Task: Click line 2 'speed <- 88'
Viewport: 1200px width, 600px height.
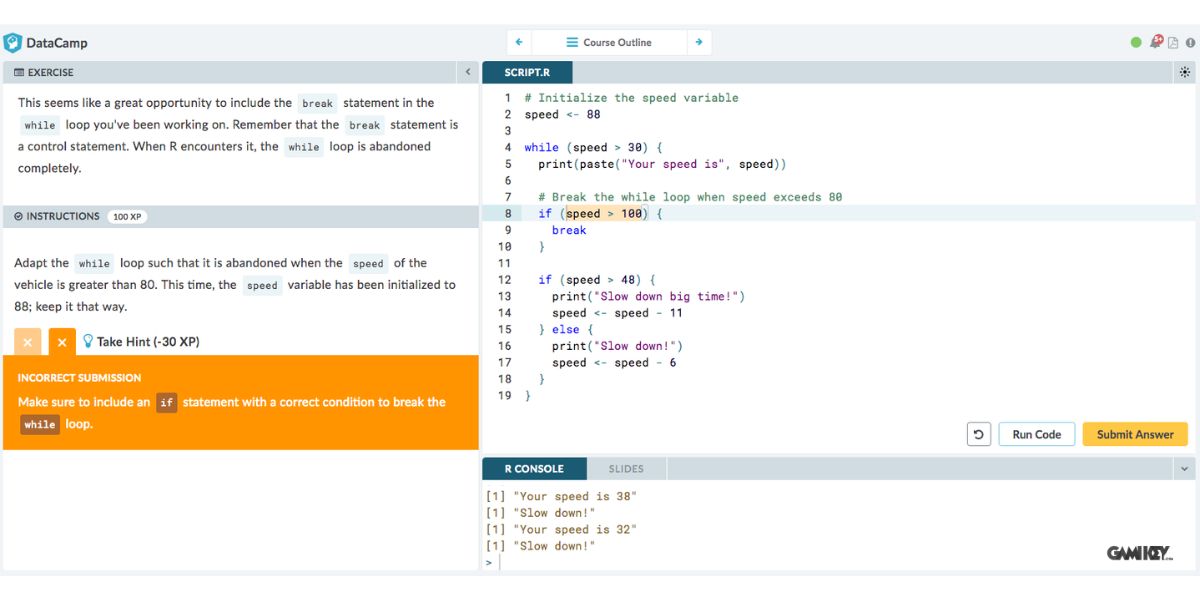Action: 562,114
